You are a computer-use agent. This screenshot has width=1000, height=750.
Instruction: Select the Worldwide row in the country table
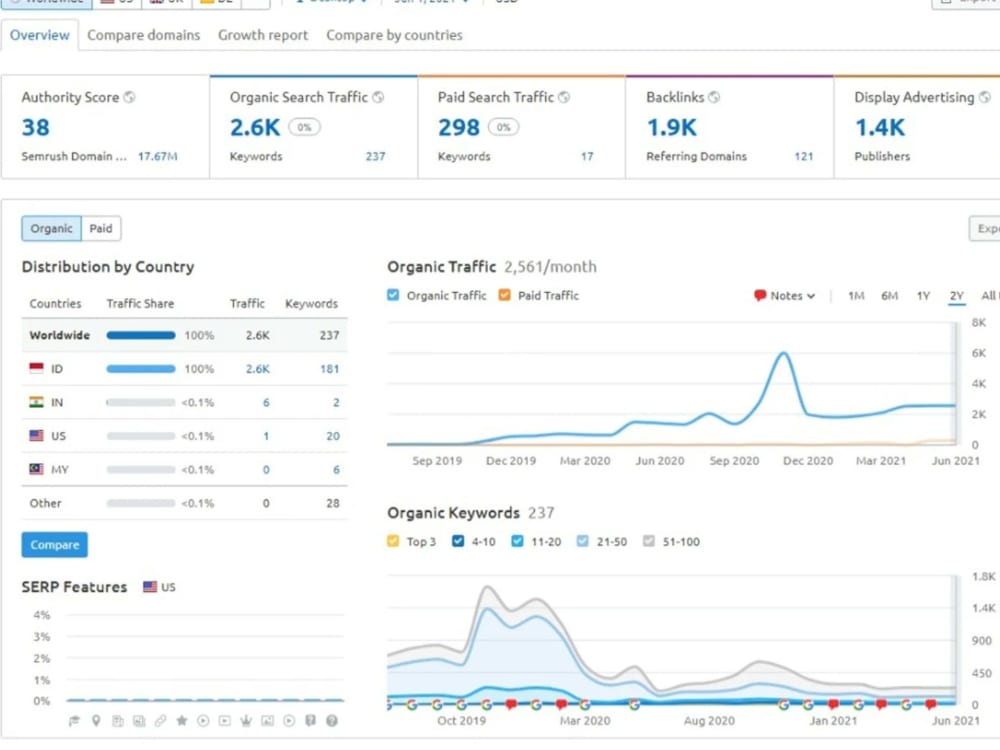184,335
